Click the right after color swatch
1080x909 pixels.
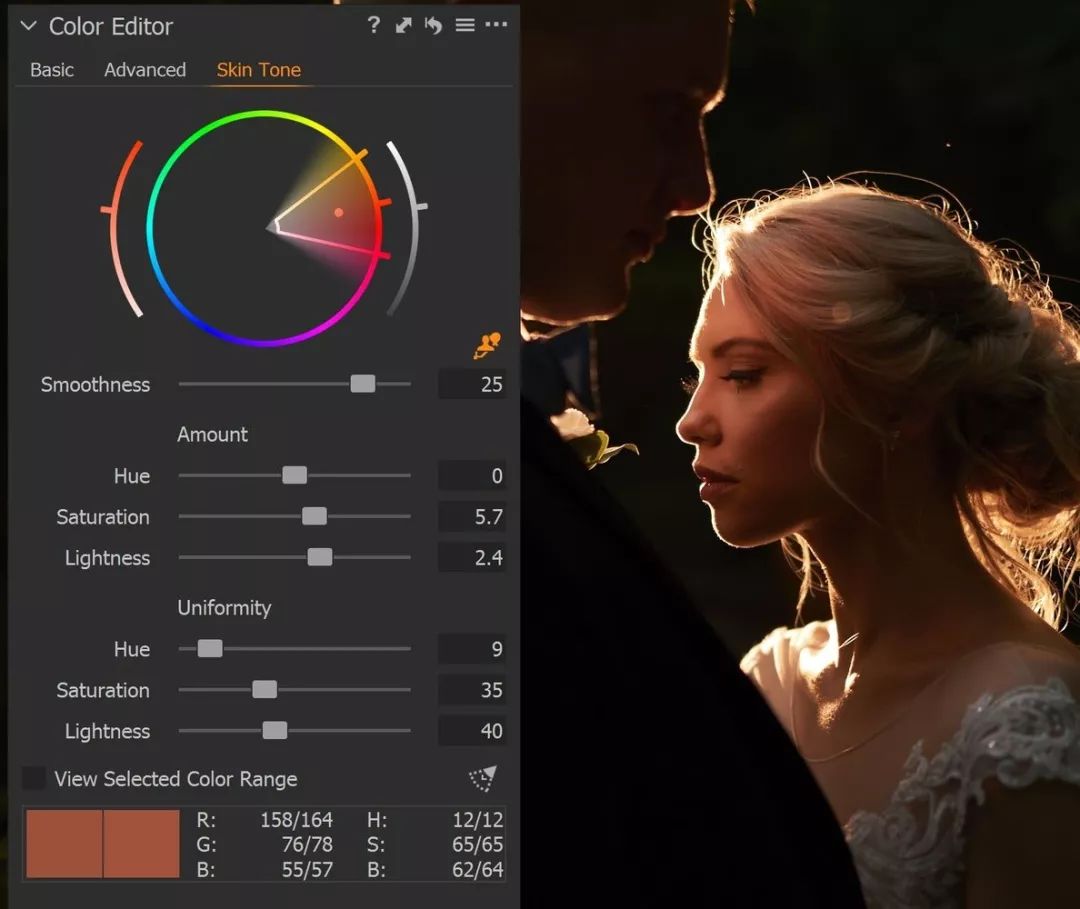click(142, 844)
